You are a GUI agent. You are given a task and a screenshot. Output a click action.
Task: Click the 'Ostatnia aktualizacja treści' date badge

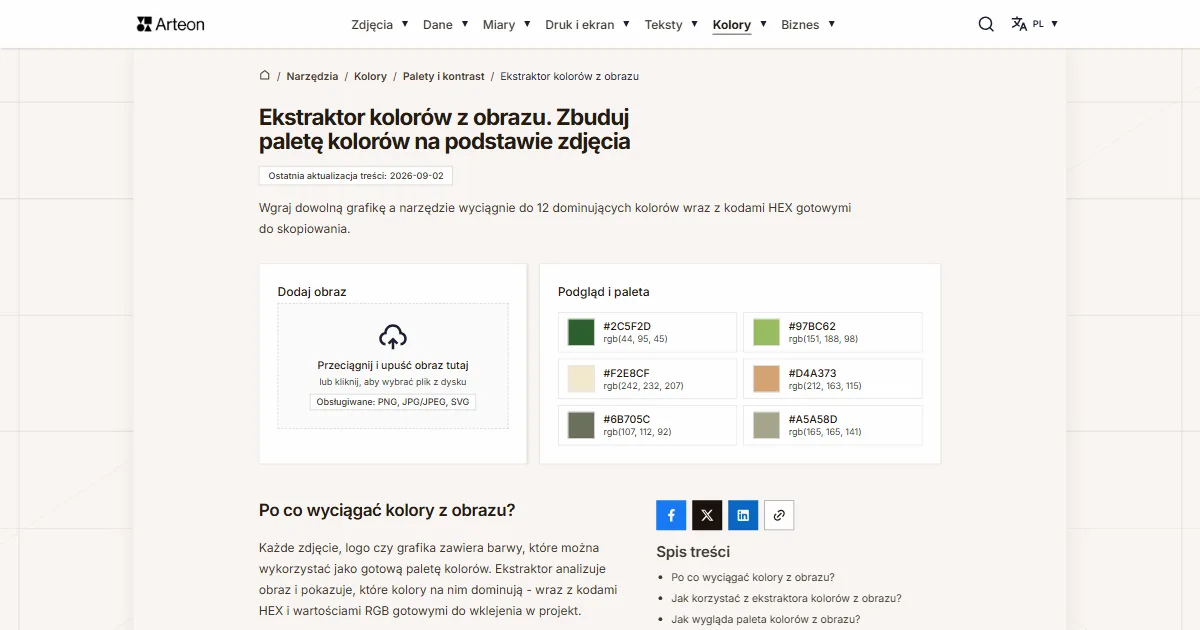coord(356,175)
